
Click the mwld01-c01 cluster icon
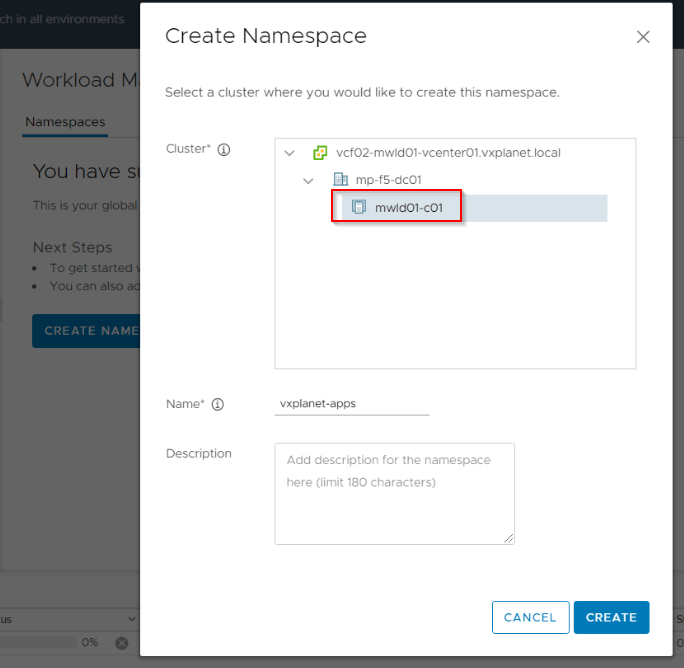tap(359, 207)
